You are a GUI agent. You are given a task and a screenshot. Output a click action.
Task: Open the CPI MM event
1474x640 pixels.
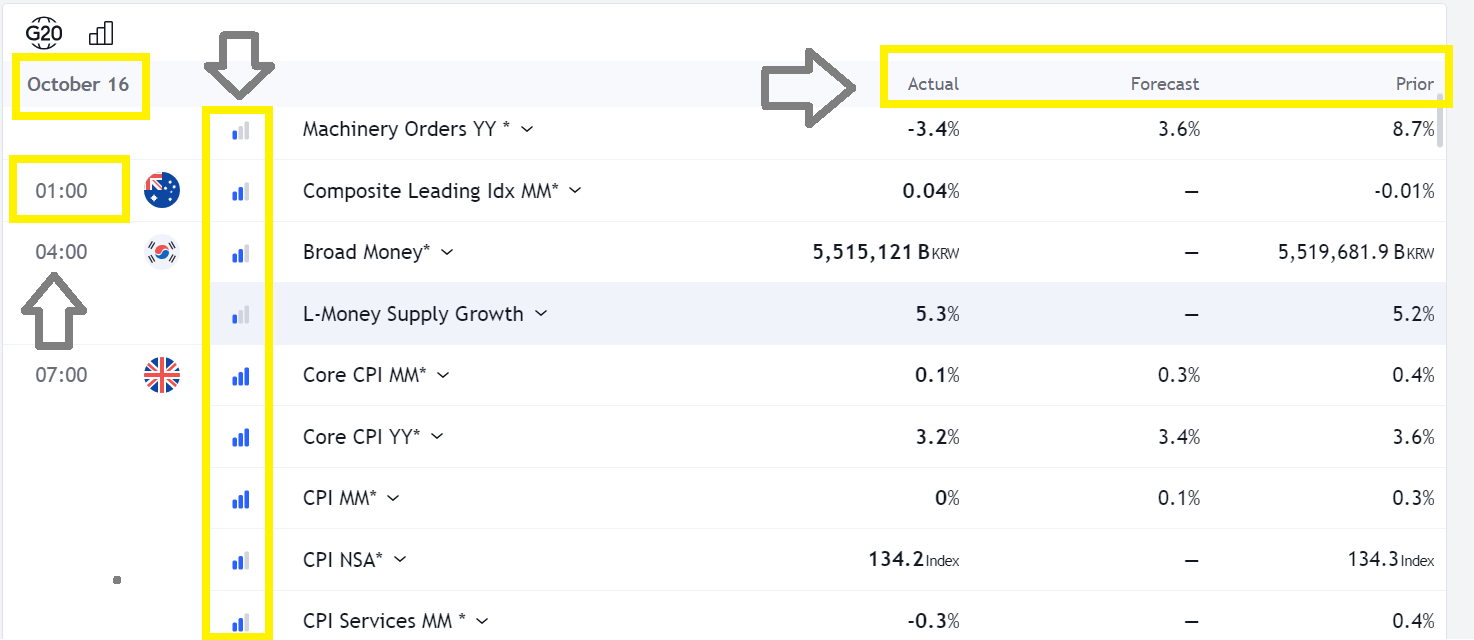(x=339, y=498)
